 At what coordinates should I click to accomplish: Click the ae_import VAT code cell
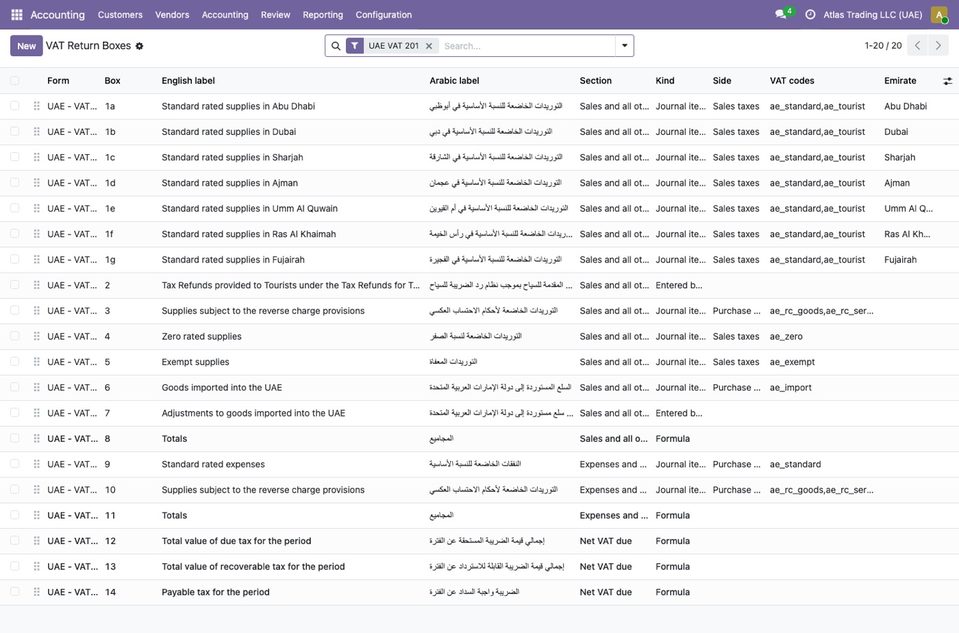pos(791,387)
